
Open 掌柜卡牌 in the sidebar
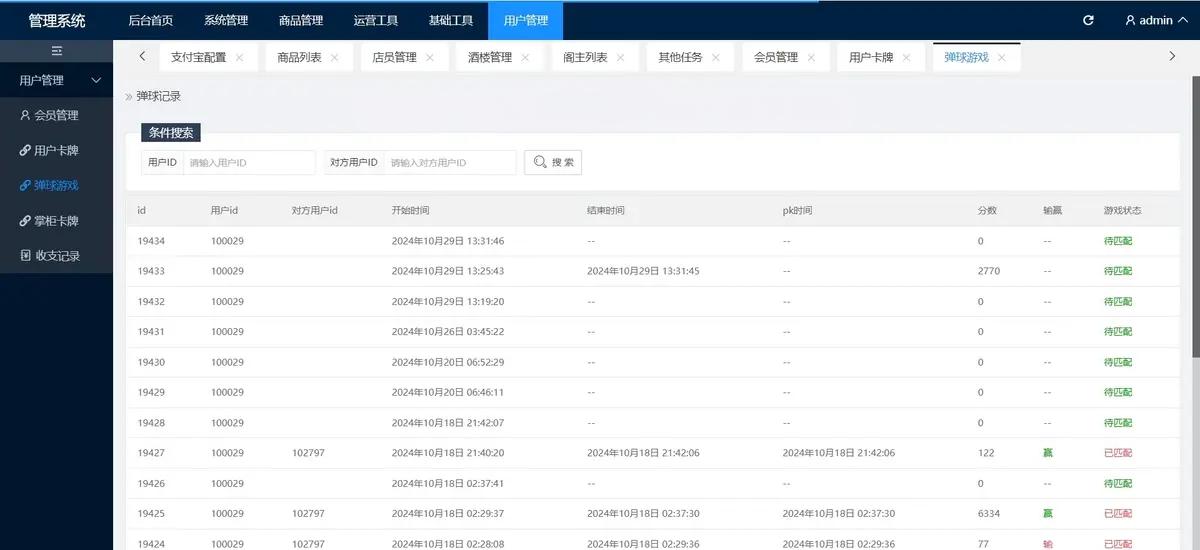click(x=57, y=220)
